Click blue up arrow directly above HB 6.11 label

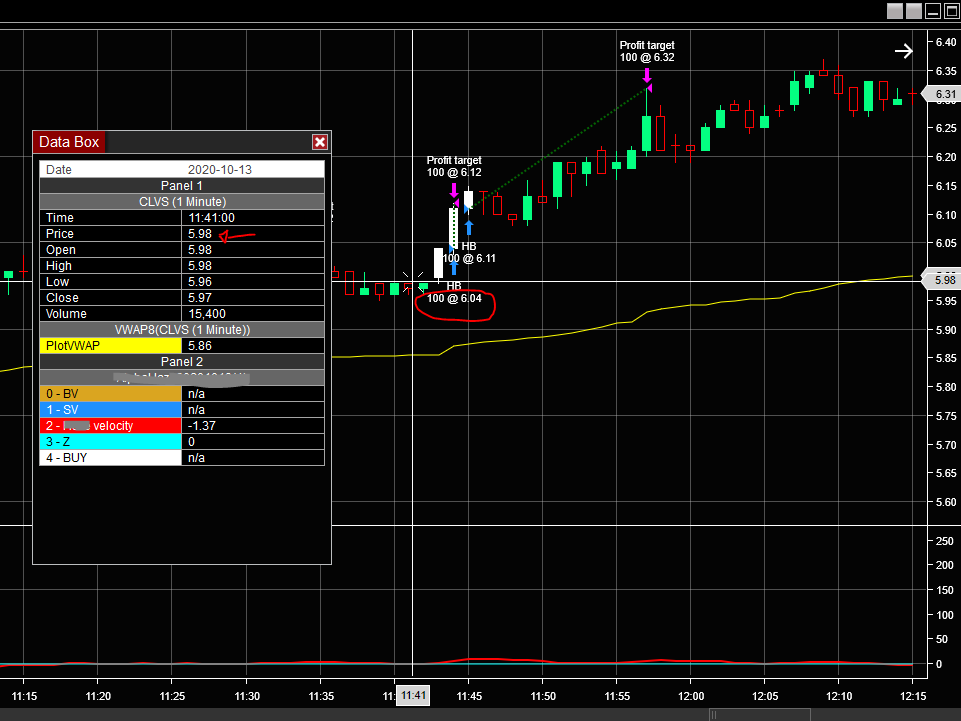click(x=469, y=227)
